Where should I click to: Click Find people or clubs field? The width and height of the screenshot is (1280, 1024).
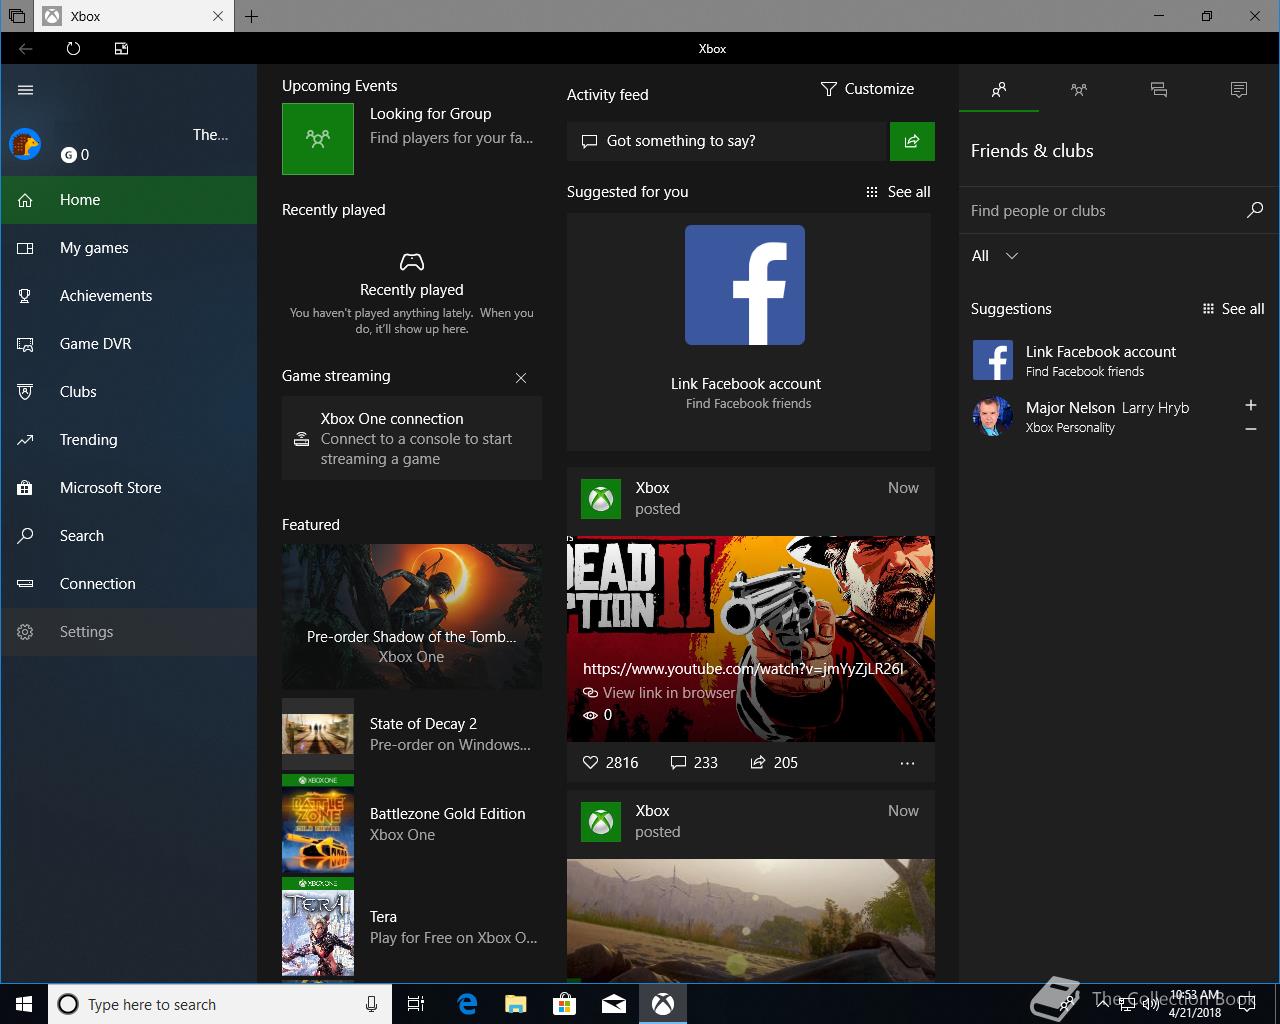coord(1100,211)
